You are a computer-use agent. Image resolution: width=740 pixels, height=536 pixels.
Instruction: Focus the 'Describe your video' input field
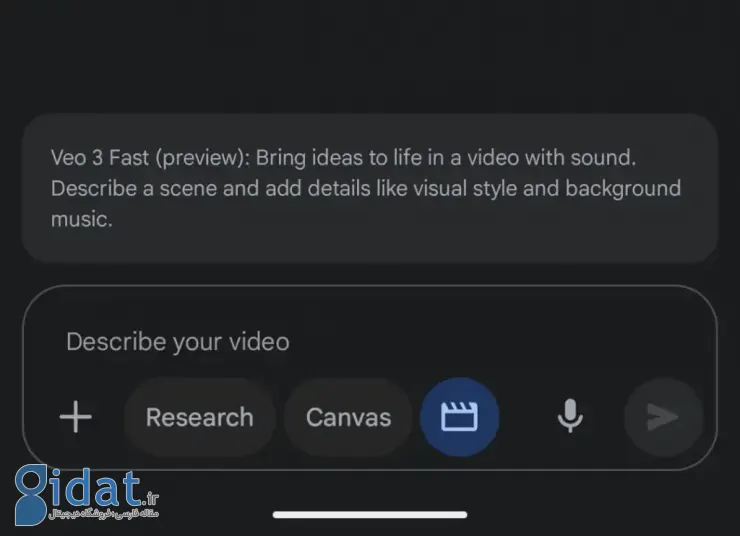pyautogui.click(x=177, y=342)
